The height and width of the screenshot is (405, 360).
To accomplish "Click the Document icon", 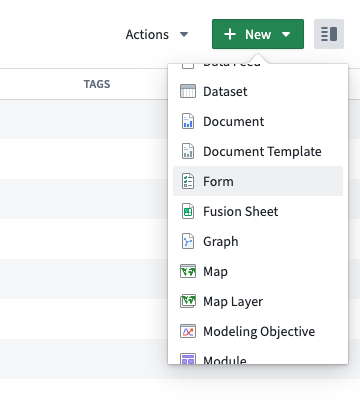I will click(188, 121).
